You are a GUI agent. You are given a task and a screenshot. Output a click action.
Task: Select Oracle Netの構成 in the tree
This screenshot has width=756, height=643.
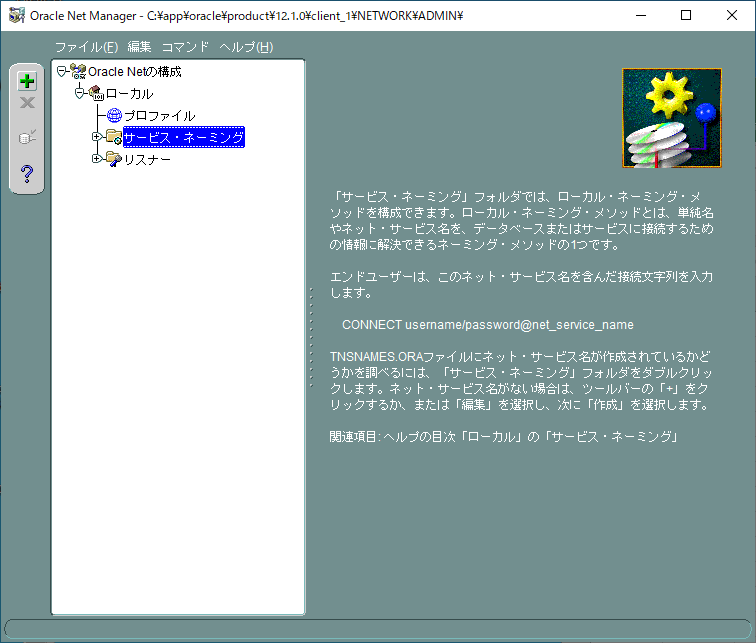coord(135,72)
